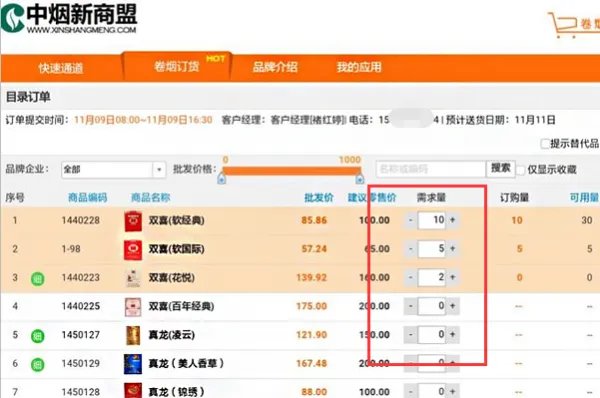600x398 pixels.
Task: Enable 提示替代品 checkbox
Action: 545,144
